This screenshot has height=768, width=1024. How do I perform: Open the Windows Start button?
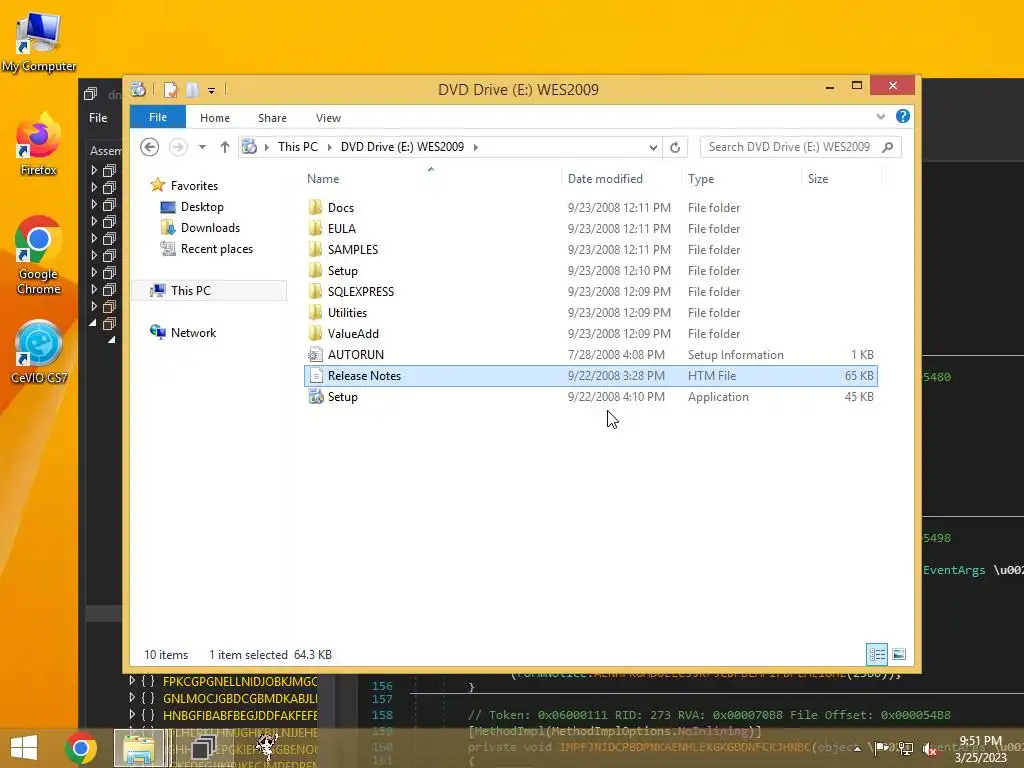(24, 748)
